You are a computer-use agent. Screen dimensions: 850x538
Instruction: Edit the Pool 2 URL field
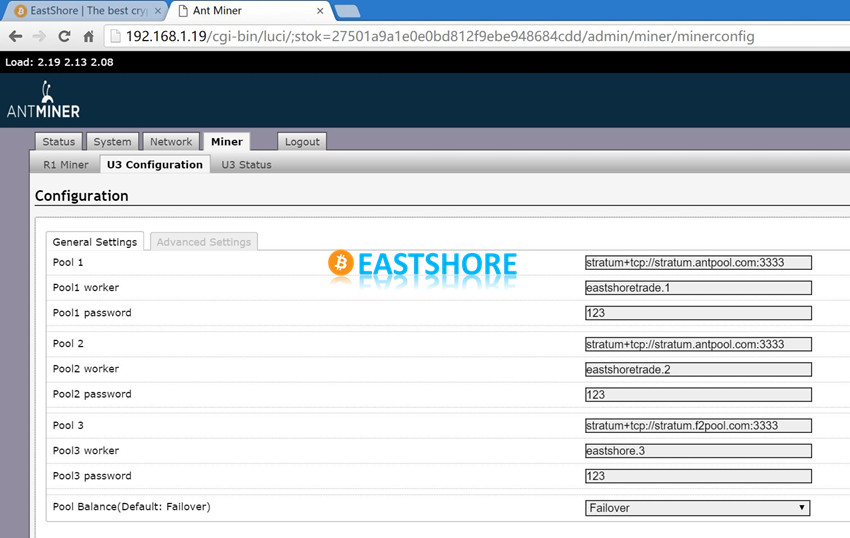[698, 344]
